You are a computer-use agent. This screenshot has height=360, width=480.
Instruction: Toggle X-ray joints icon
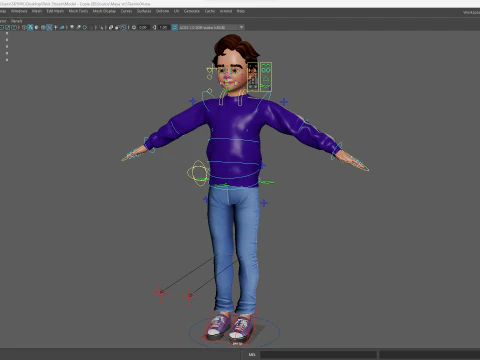pyautogui.click(x=123, y=27)
